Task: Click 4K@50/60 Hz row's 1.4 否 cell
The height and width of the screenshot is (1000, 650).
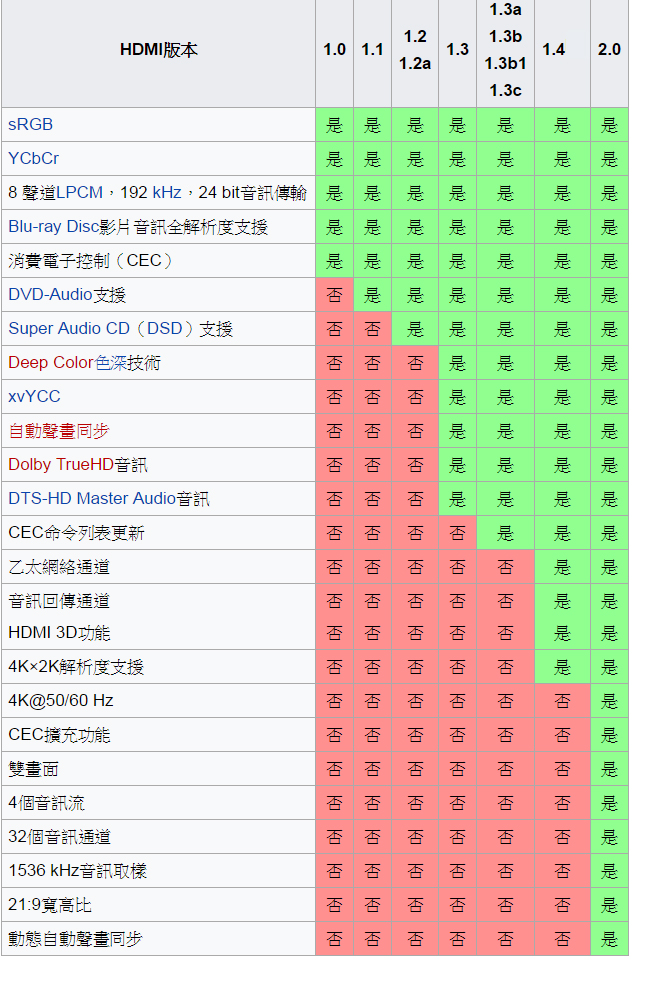Action: coord(563,701)
